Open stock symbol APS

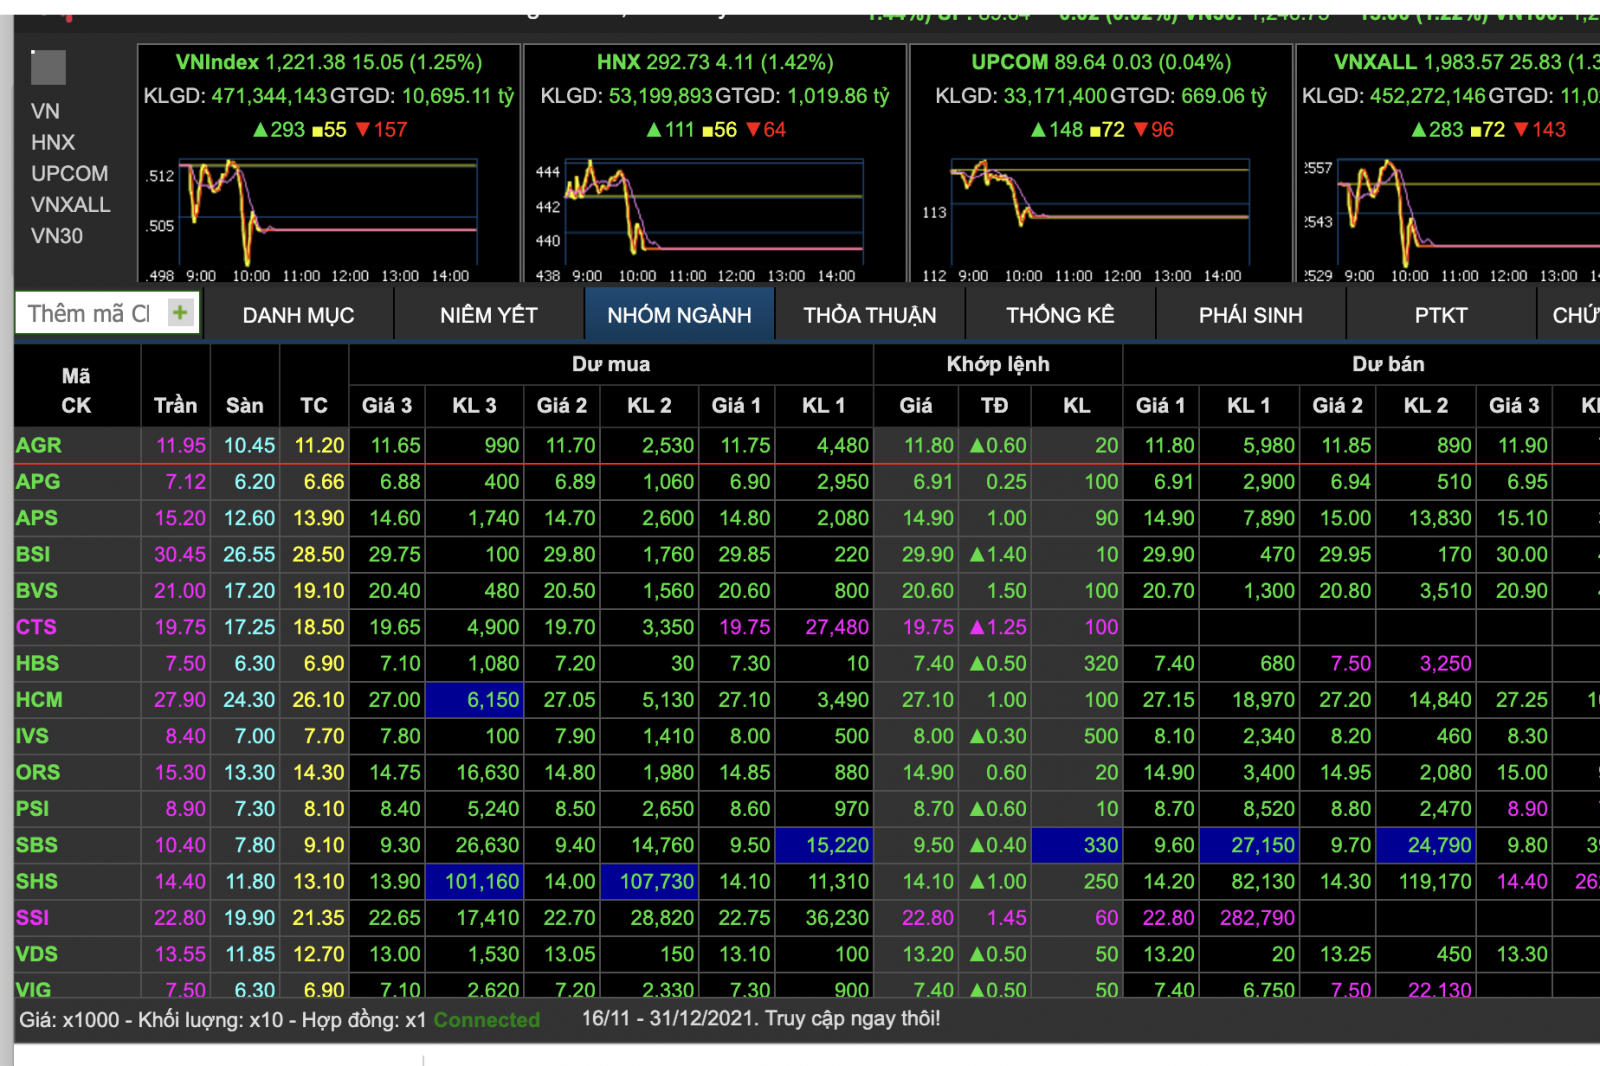click(37, 518)
